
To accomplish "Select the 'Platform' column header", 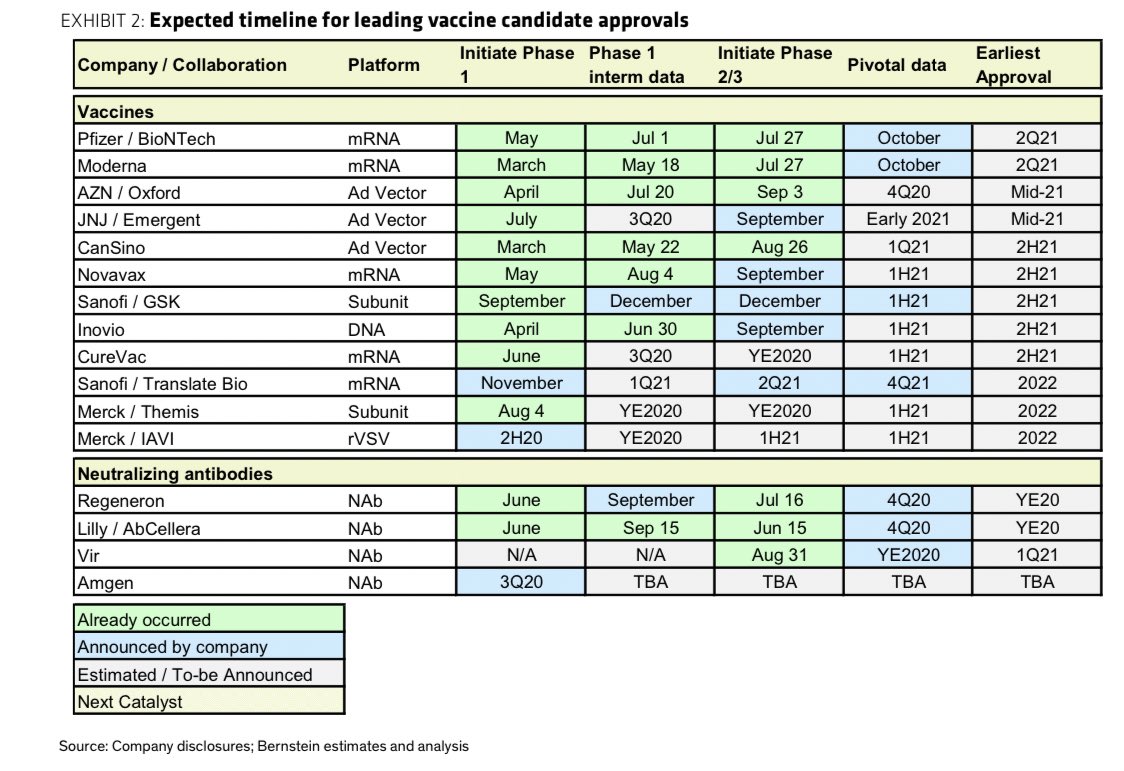I will pyautogui.click(x=384, y=65).
